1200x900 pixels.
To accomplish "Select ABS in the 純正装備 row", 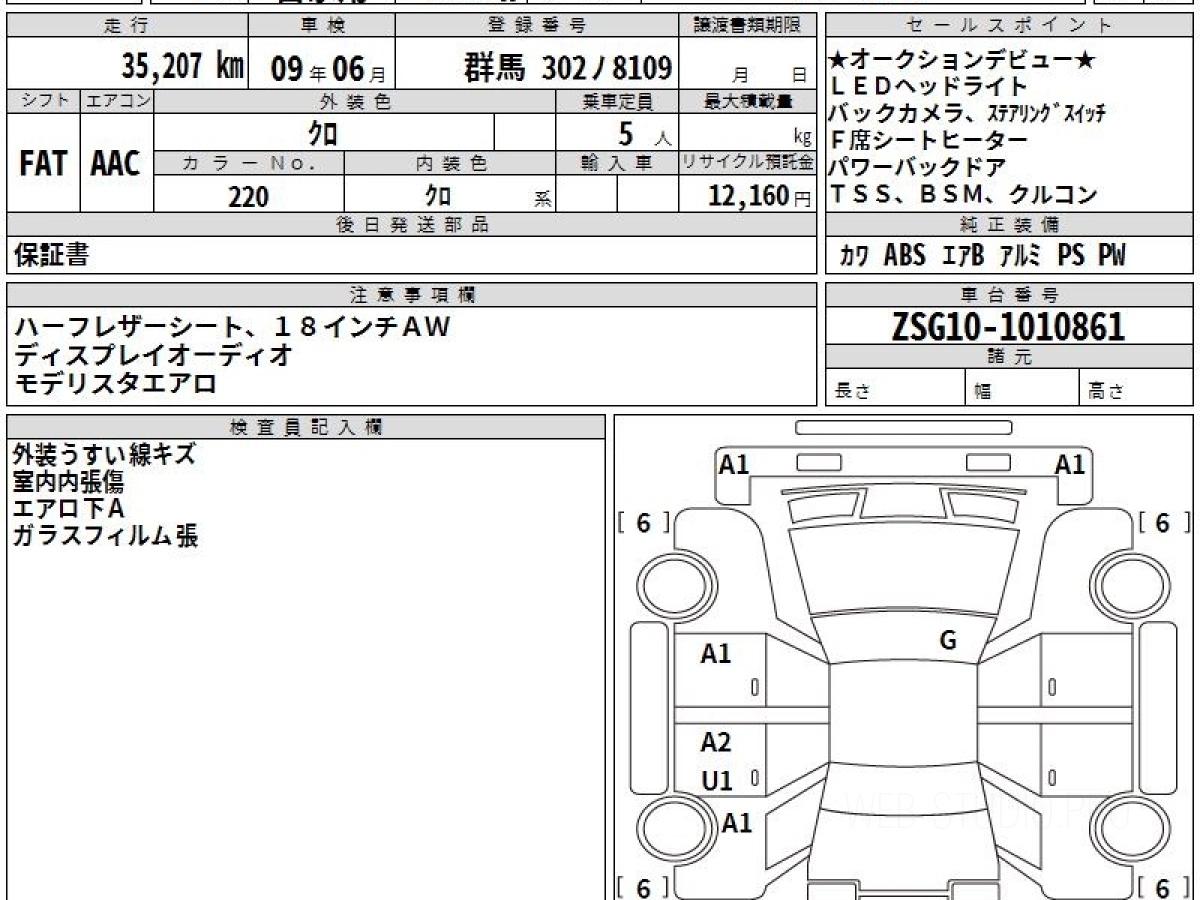I will (905, 256).
